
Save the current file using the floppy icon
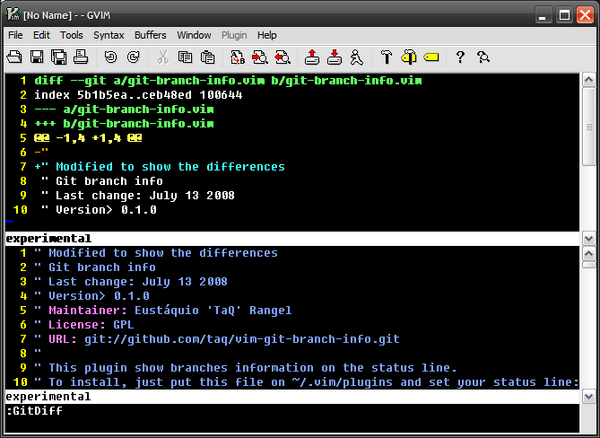pos(37,57)
